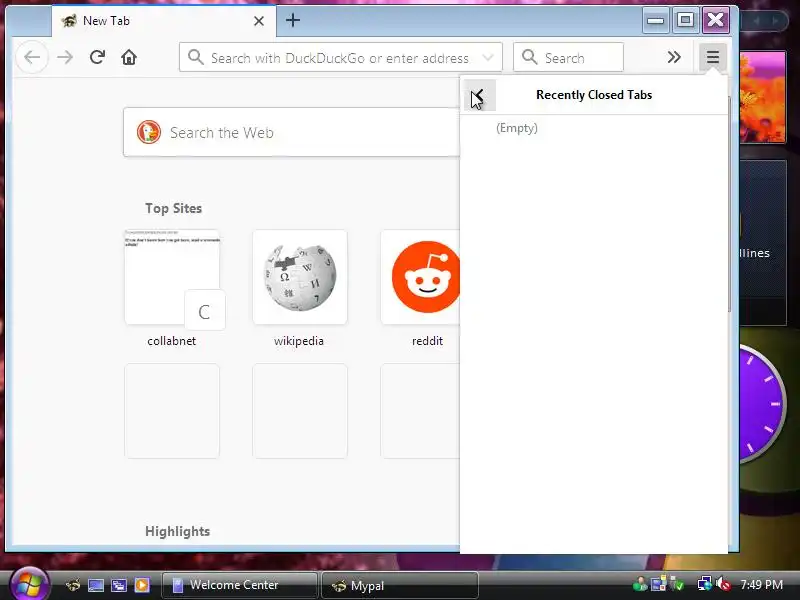Click the collabnet label text

171,341
